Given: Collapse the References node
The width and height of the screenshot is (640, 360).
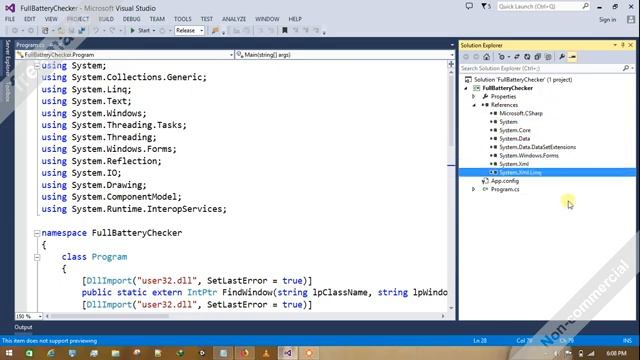Looking at the screenshot, I should coord(474,105).
